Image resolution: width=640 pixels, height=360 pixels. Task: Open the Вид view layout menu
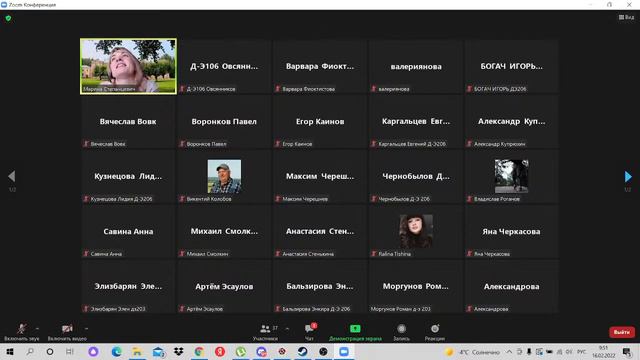(627, 17)
